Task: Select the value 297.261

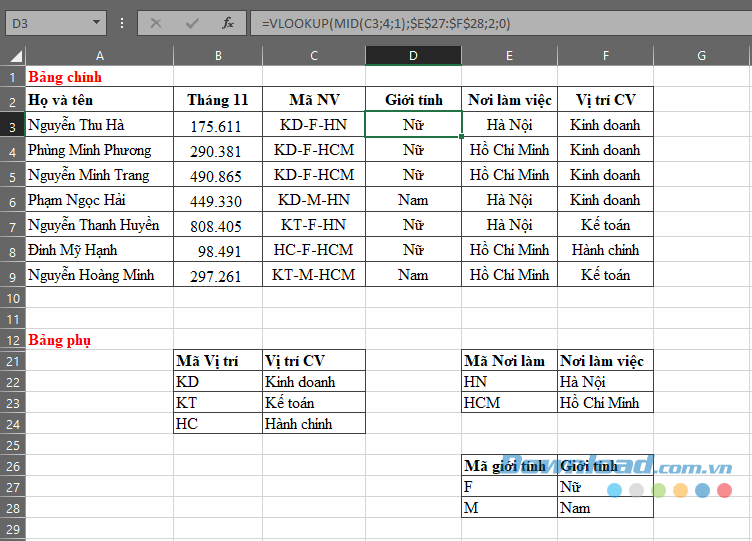Action: [x=218, y=274]
